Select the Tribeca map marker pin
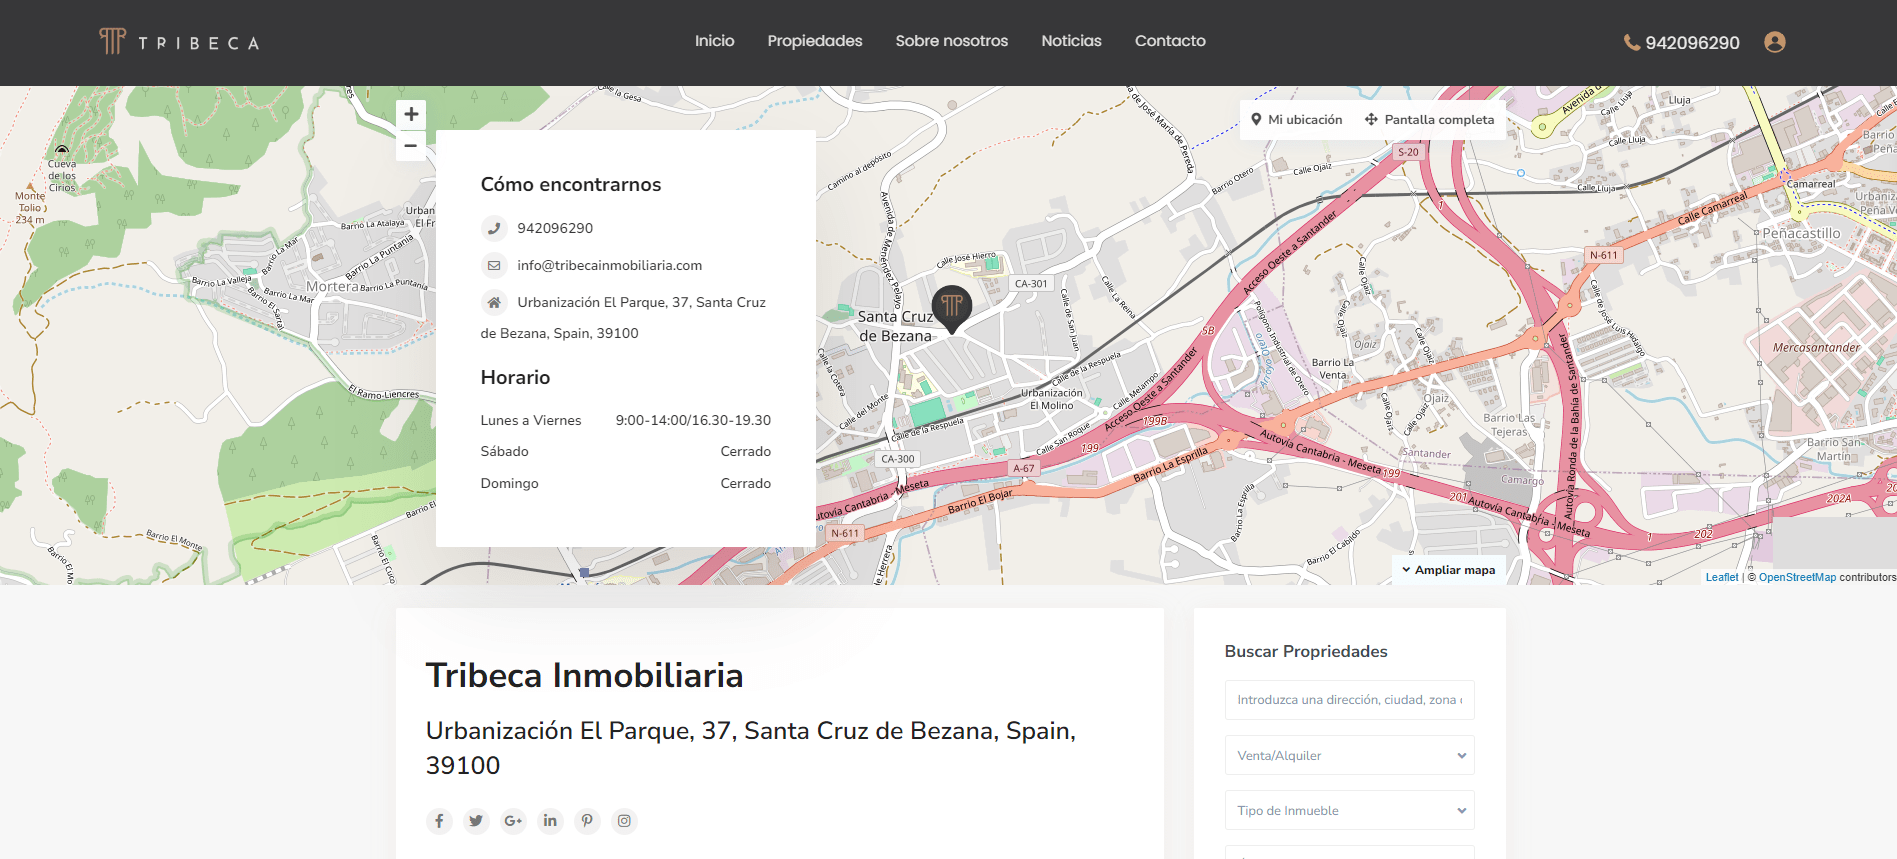This screenshot has width=1897, height=859. (952, 309)
